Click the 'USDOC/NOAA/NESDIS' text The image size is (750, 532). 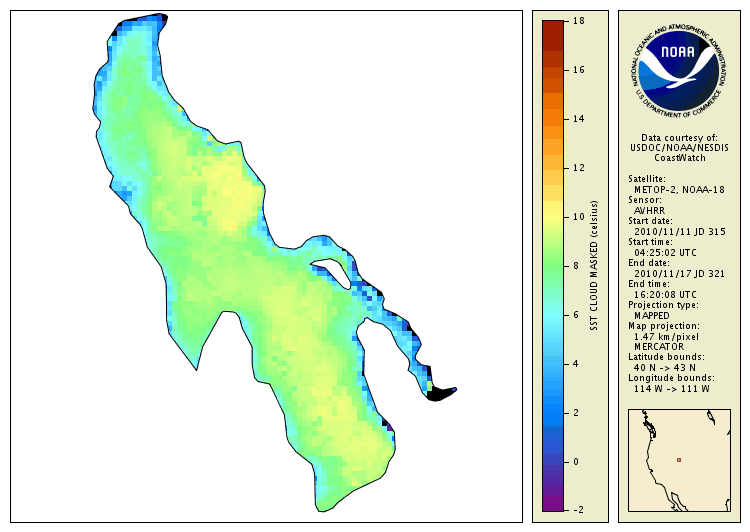click(679, 148)
